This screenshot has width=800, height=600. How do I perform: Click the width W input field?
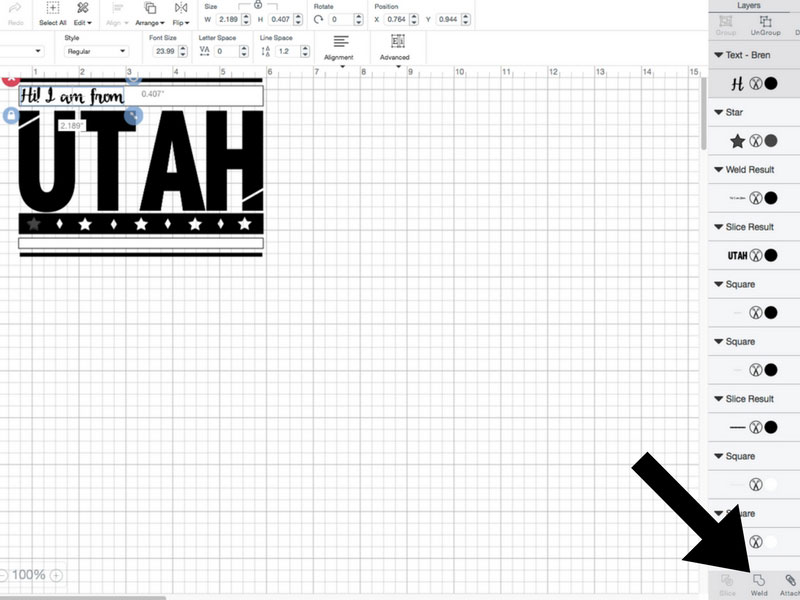coord(228,19)
